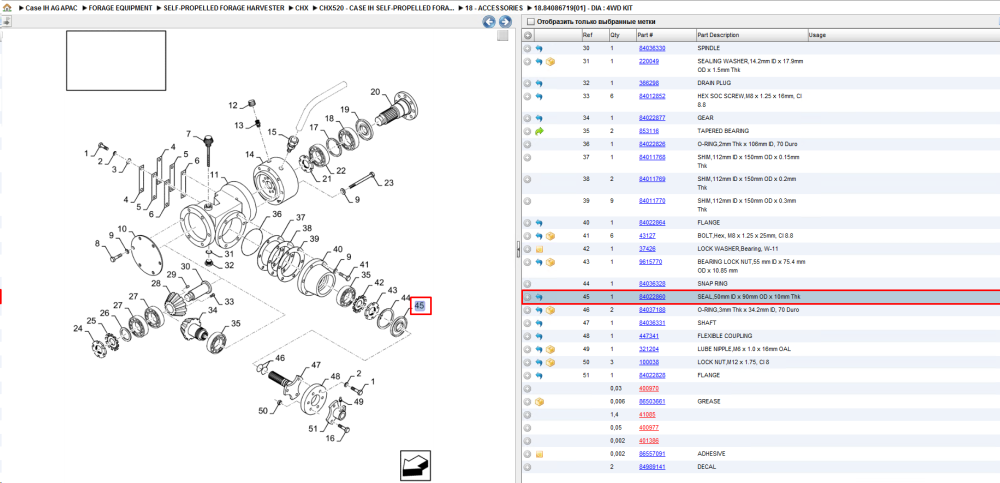This screenshot has height=483, width=1000.
Task: Click the large arrow icon below the diagram
Action: click(x=415, y=465)
